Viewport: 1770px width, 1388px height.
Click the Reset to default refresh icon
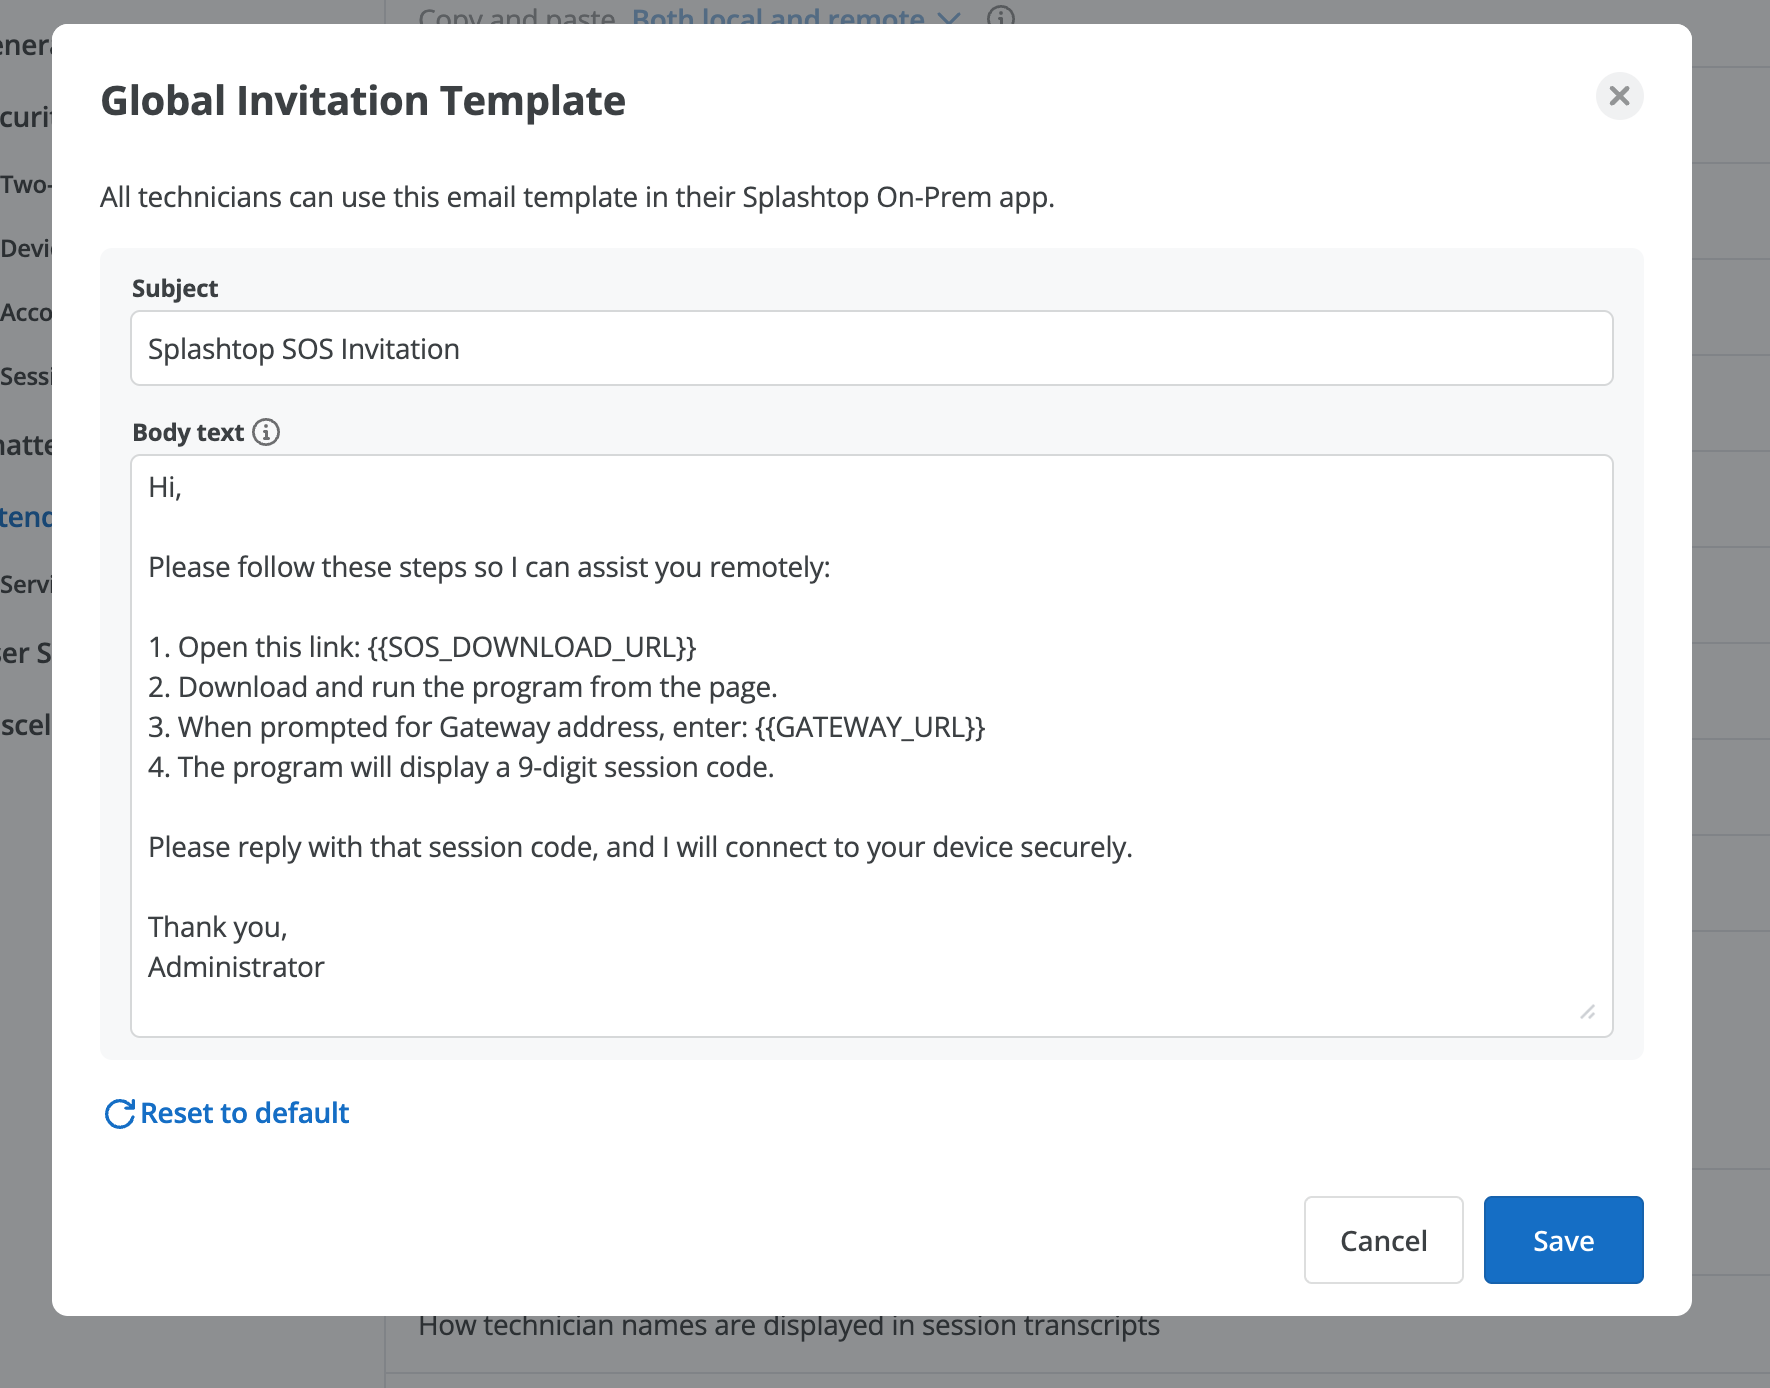coord(119,1113)
